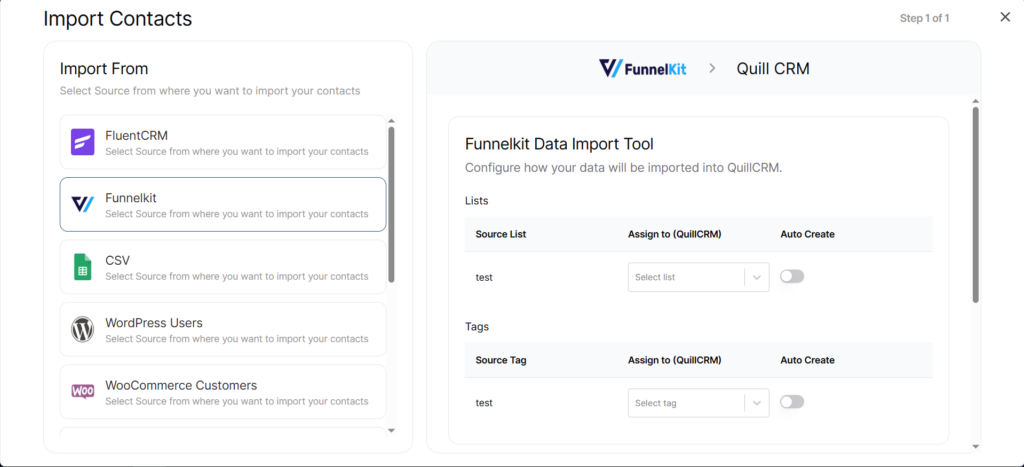Expand the Select tag chevron arrow

tap(757, 403)
